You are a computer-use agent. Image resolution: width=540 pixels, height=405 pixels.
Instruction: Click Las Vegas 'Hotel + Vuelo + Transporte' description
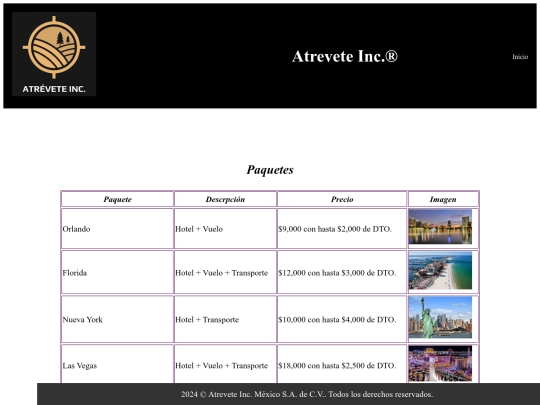click(x=221, y=365)
